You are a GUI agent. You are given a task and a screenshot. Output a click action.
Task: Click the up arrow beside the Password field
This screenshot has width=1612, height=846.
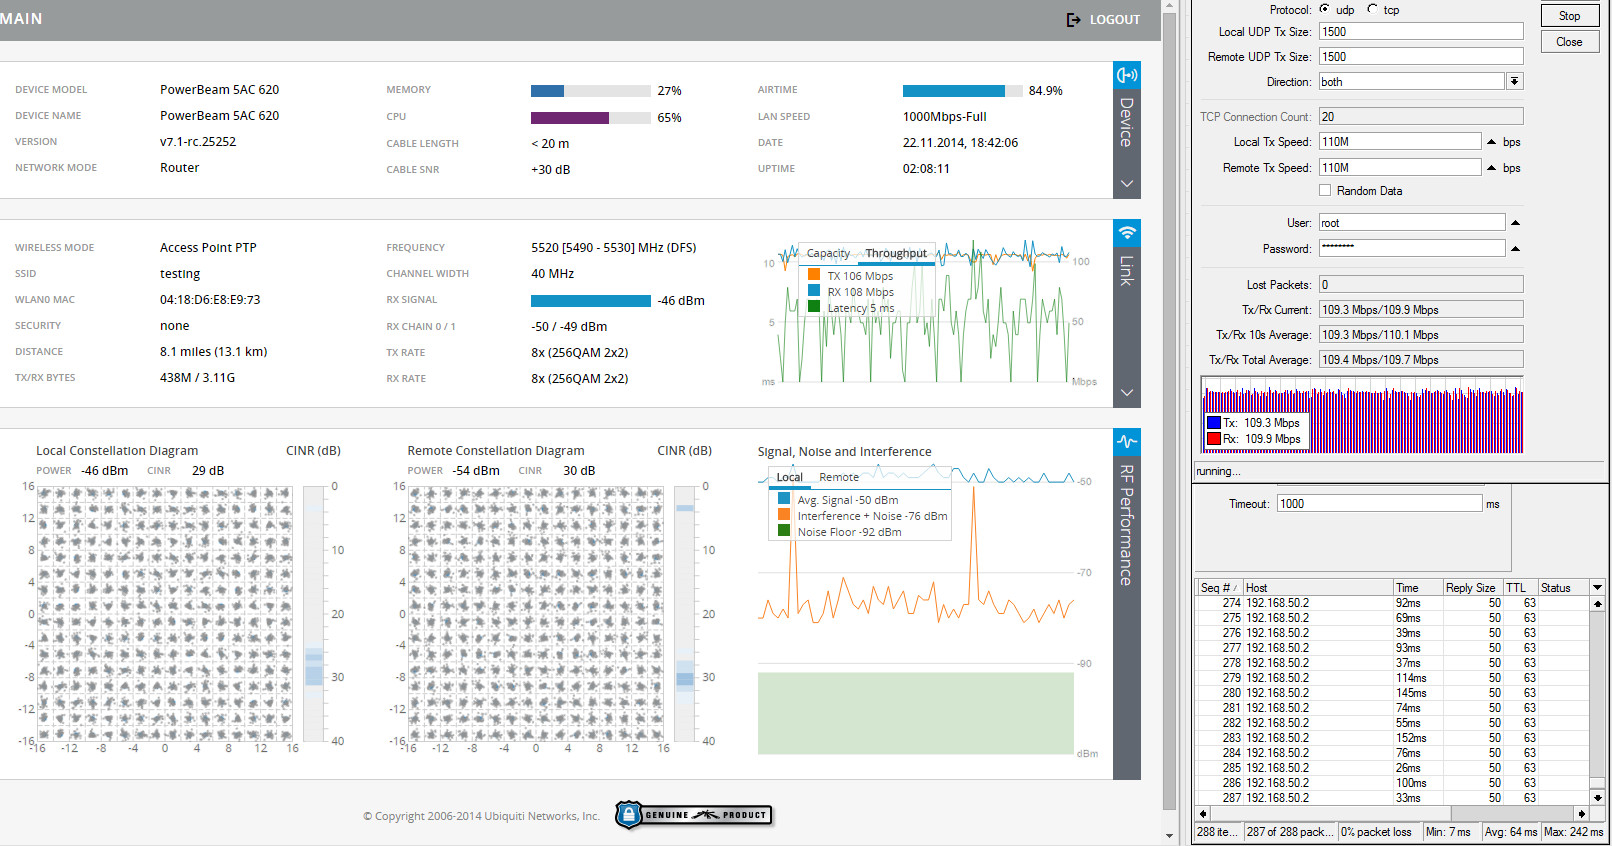pos(1515,248)
